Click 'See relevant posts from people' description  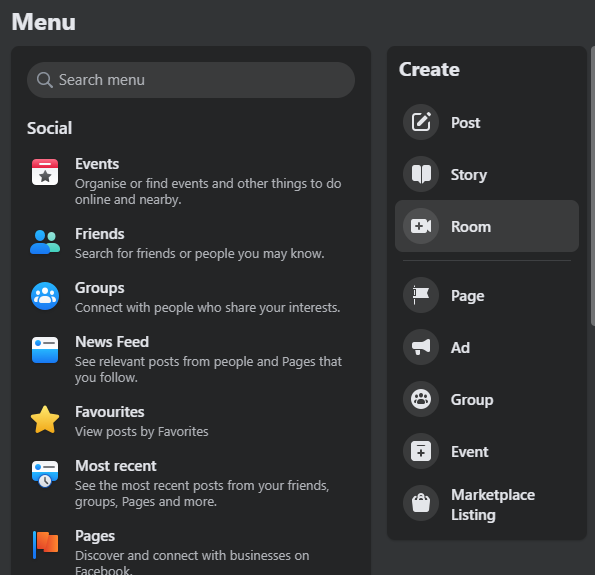point(208,370)
